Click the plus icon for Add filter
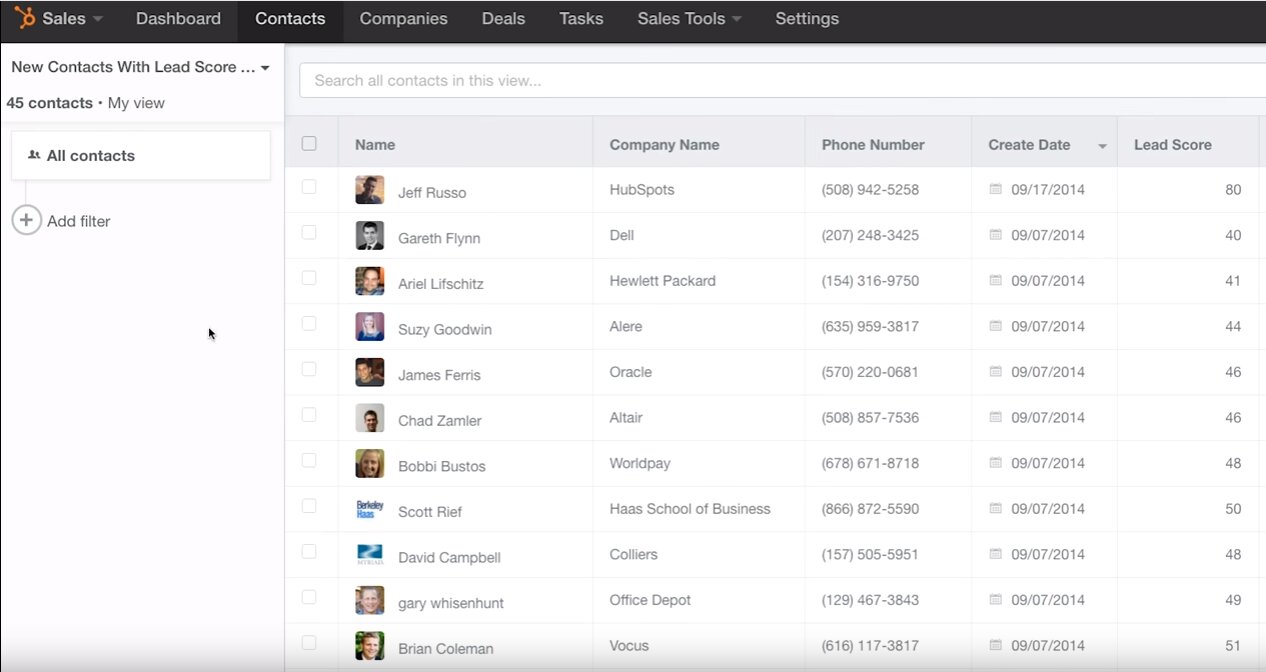This screenshot has height=672, width=1266. coord(27,221)
